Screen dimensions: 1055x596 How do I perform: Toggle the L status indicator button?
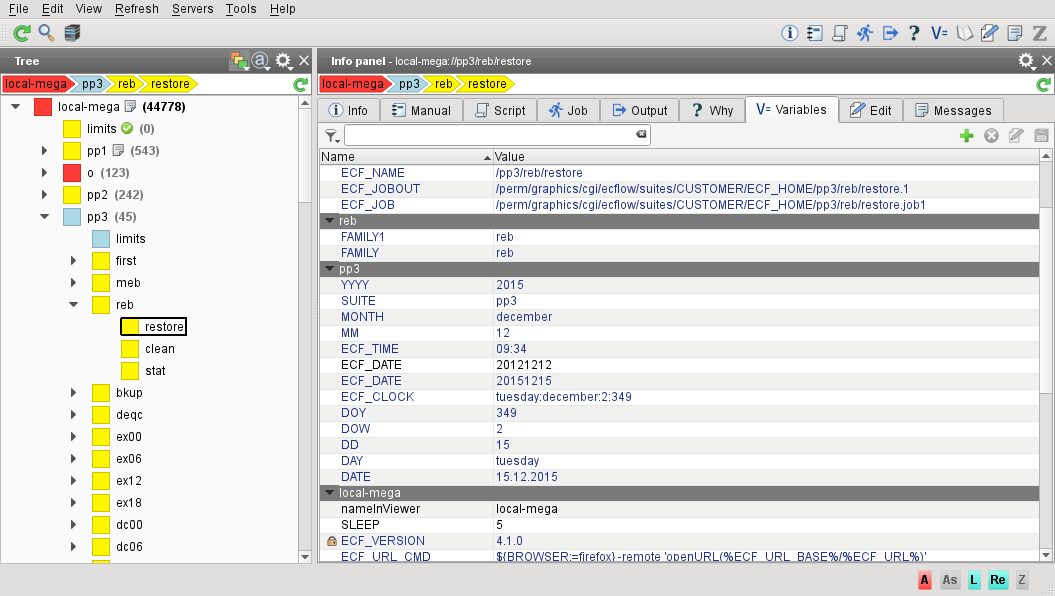pos(974,580)
